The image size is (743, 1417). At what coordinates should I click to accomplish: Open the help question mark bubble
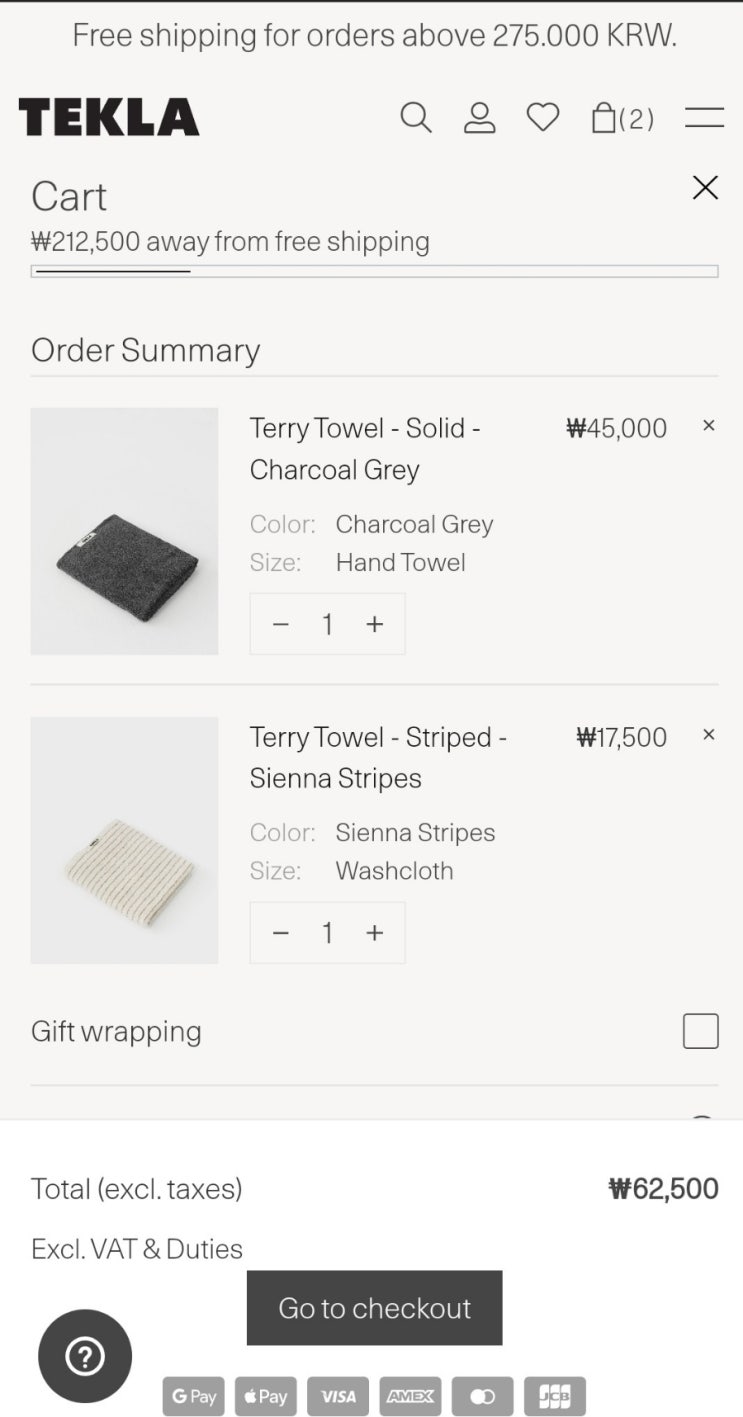[x=85, y=1356]
